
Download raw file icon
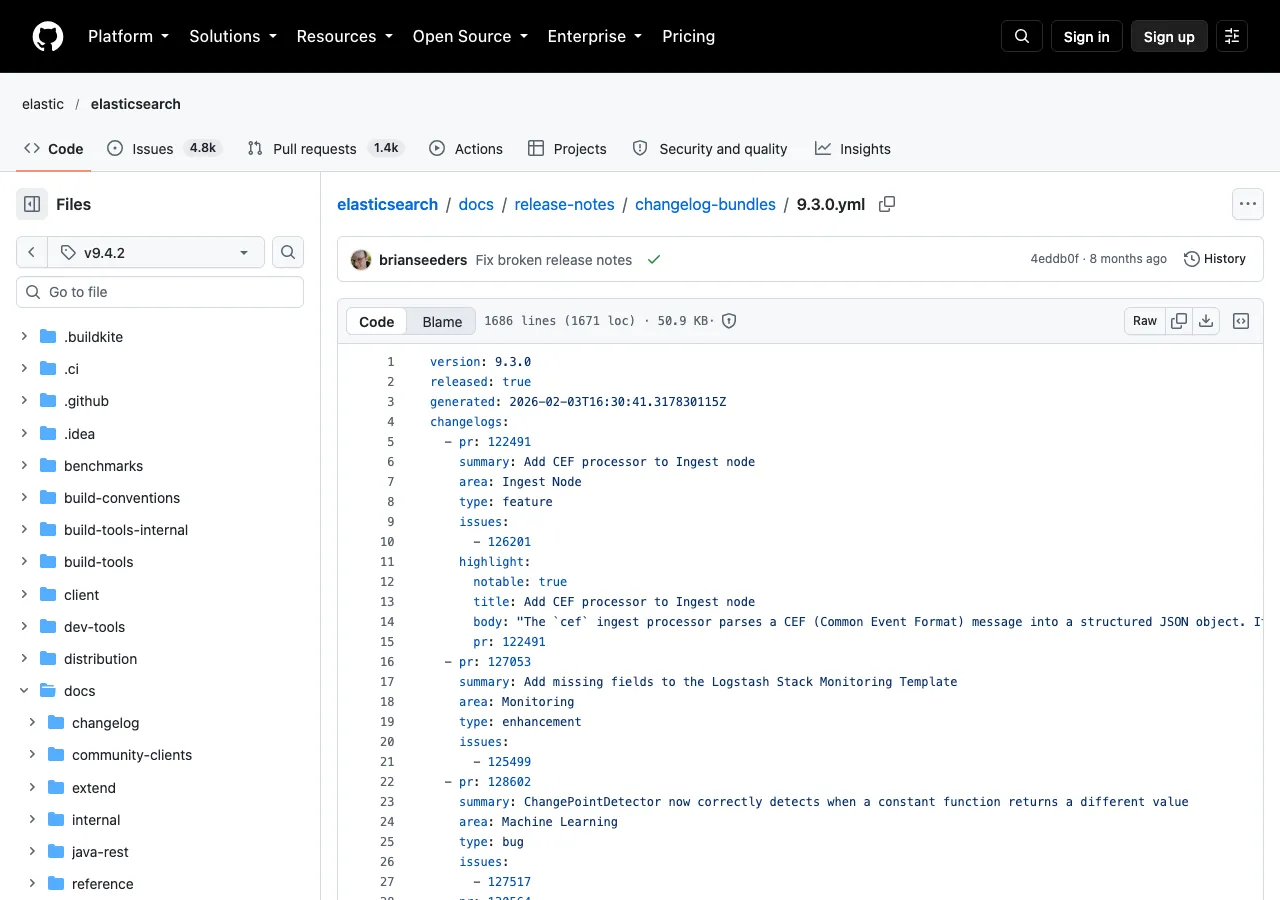[x=1206, y=321]
